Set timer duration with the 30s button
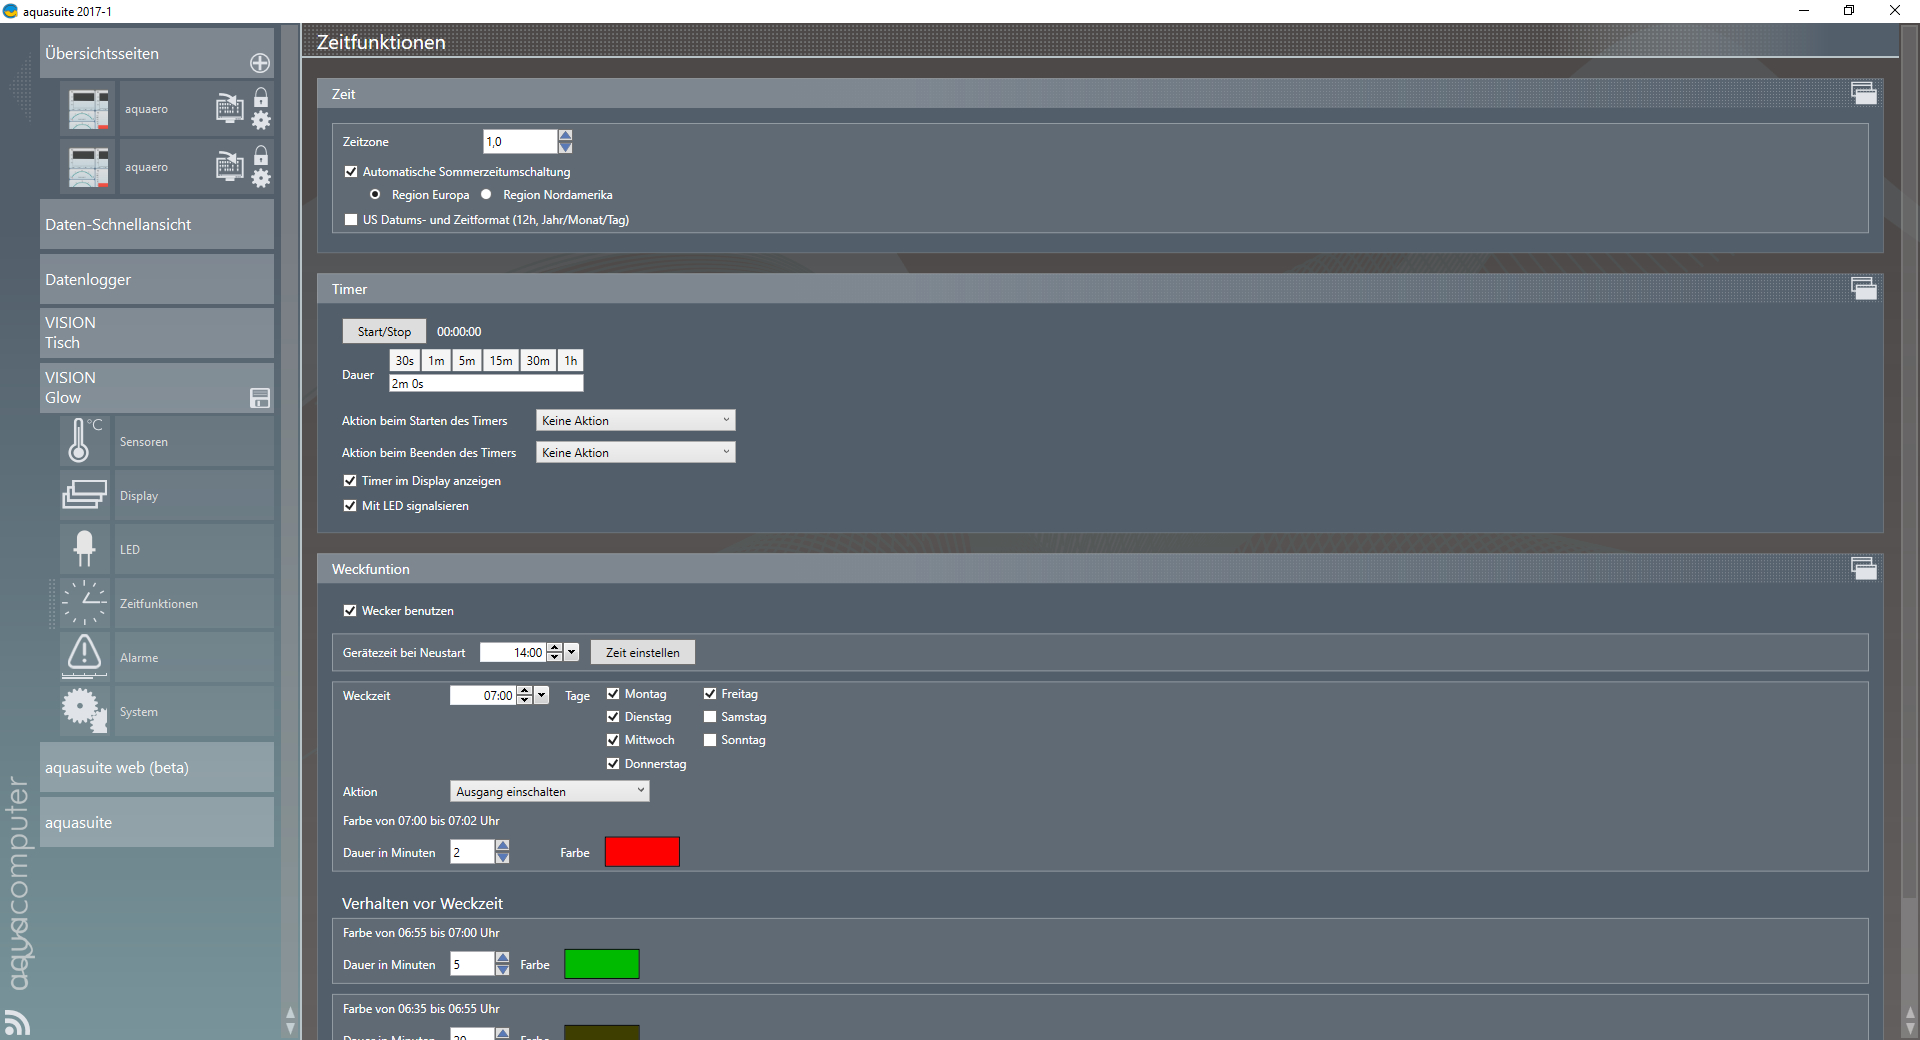 point(404,361)
